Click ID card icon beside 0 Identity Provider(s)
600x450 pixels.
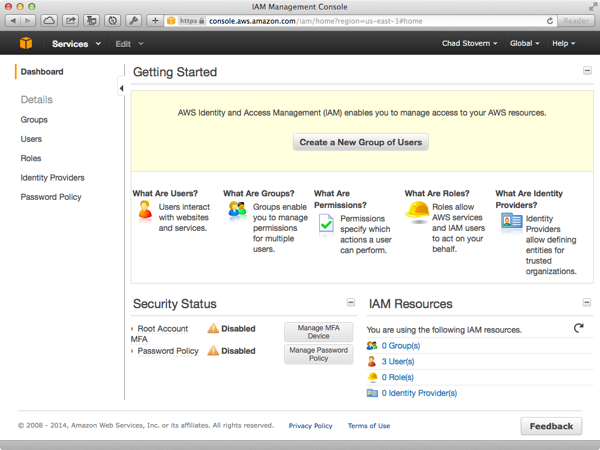372,393
